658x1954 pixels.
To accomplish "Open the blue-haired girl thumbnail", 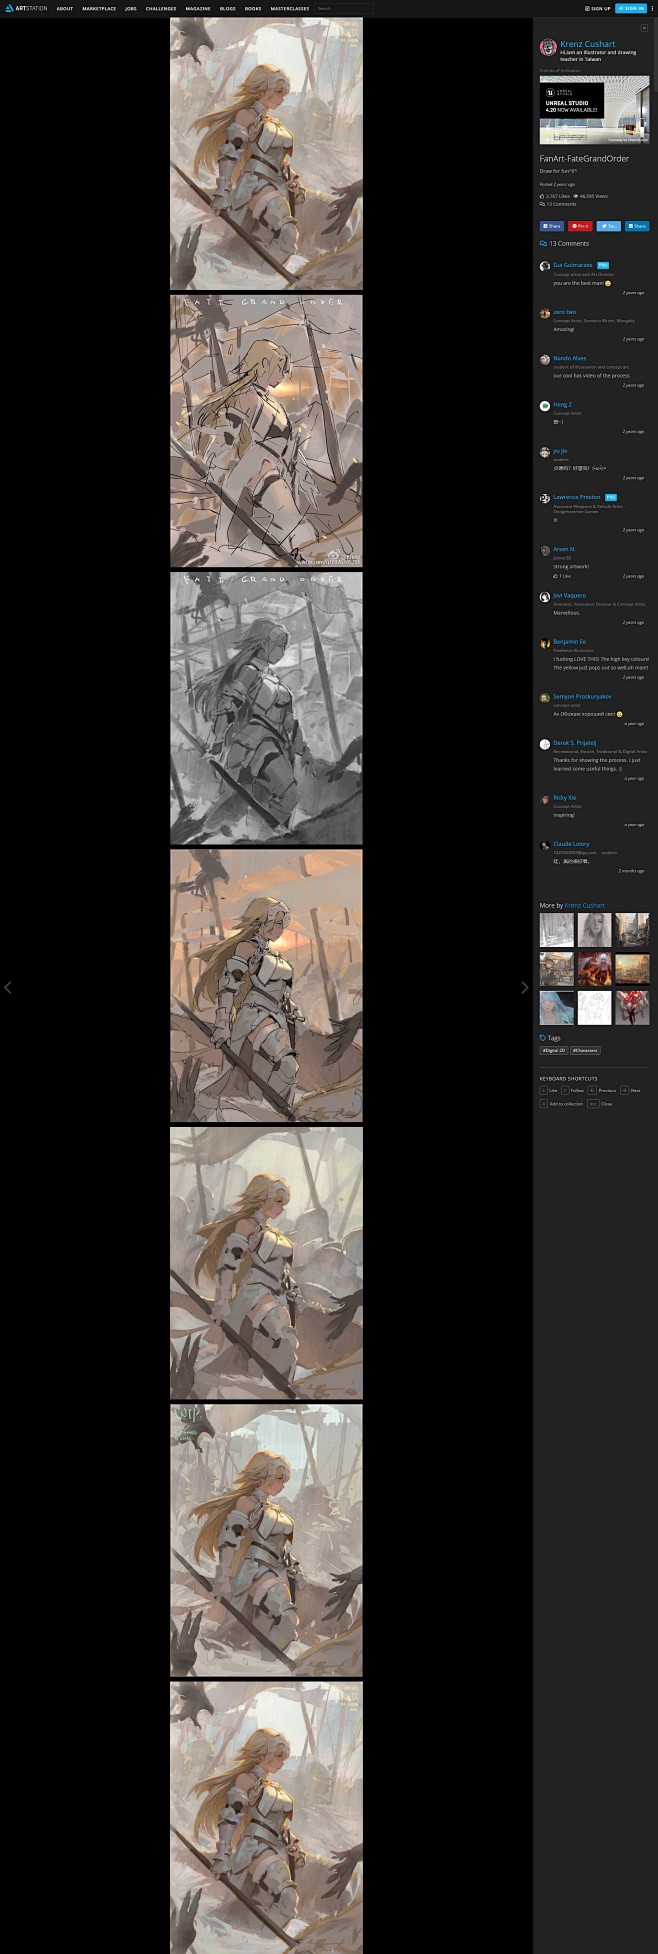I will (557, 1007).
